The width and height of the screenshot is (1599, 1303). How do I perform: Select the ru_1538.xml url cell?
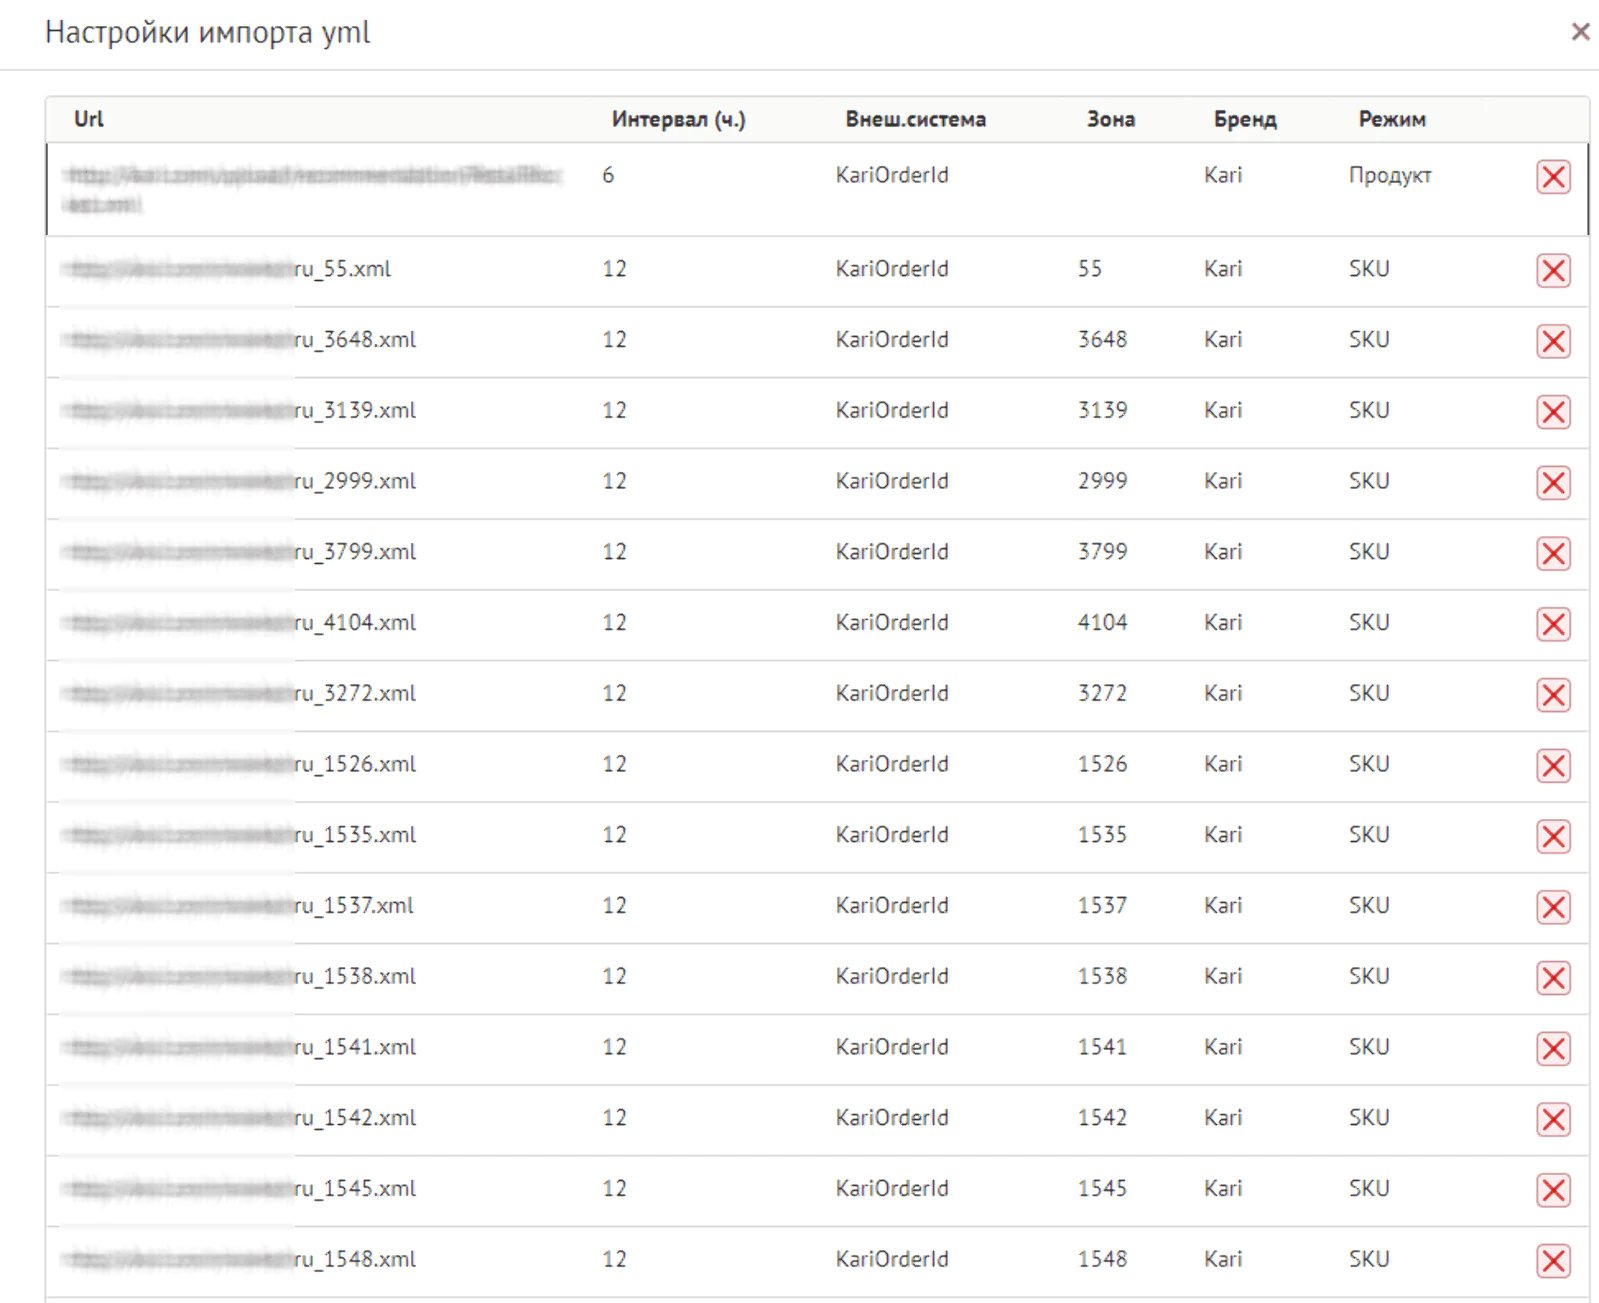tap(241, 977)
